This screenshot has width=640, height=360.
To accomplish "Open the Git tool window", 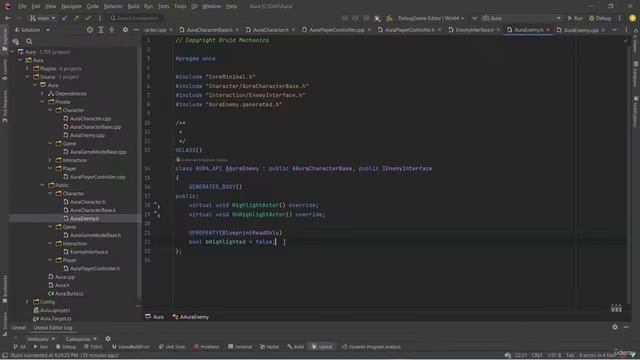I will click(19, 347).
